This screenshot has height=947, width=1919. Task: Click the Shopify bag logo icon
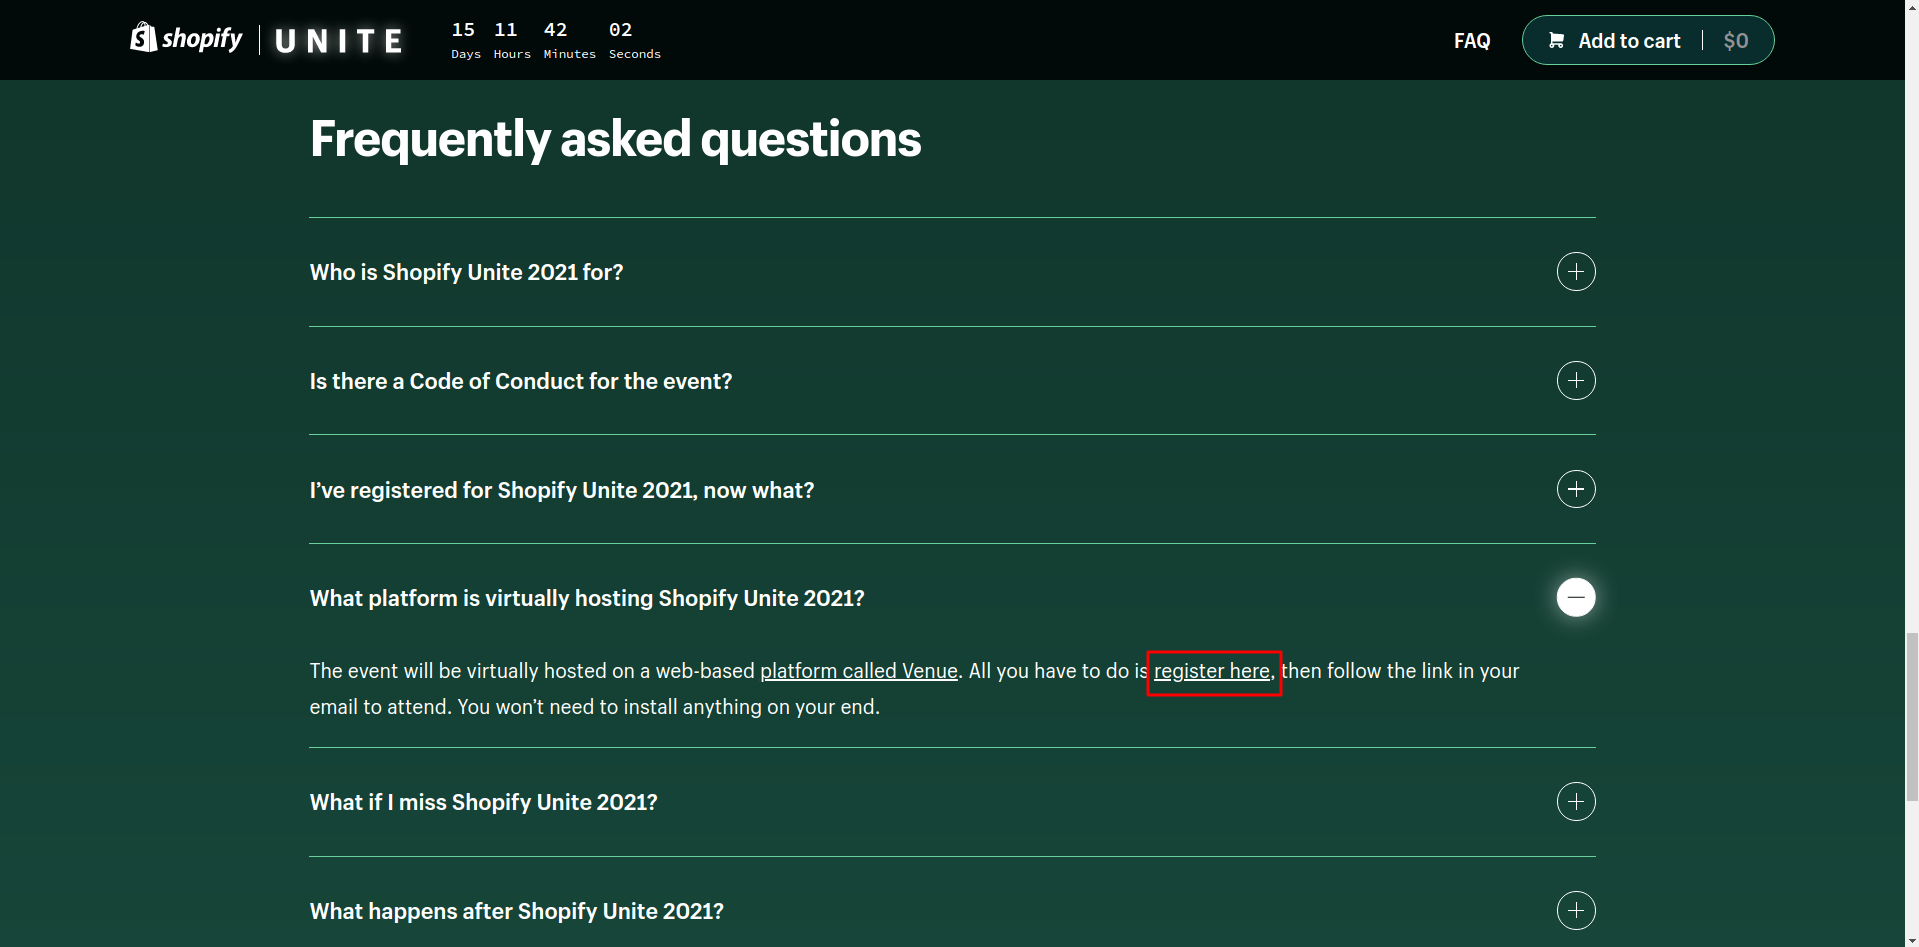143,37
